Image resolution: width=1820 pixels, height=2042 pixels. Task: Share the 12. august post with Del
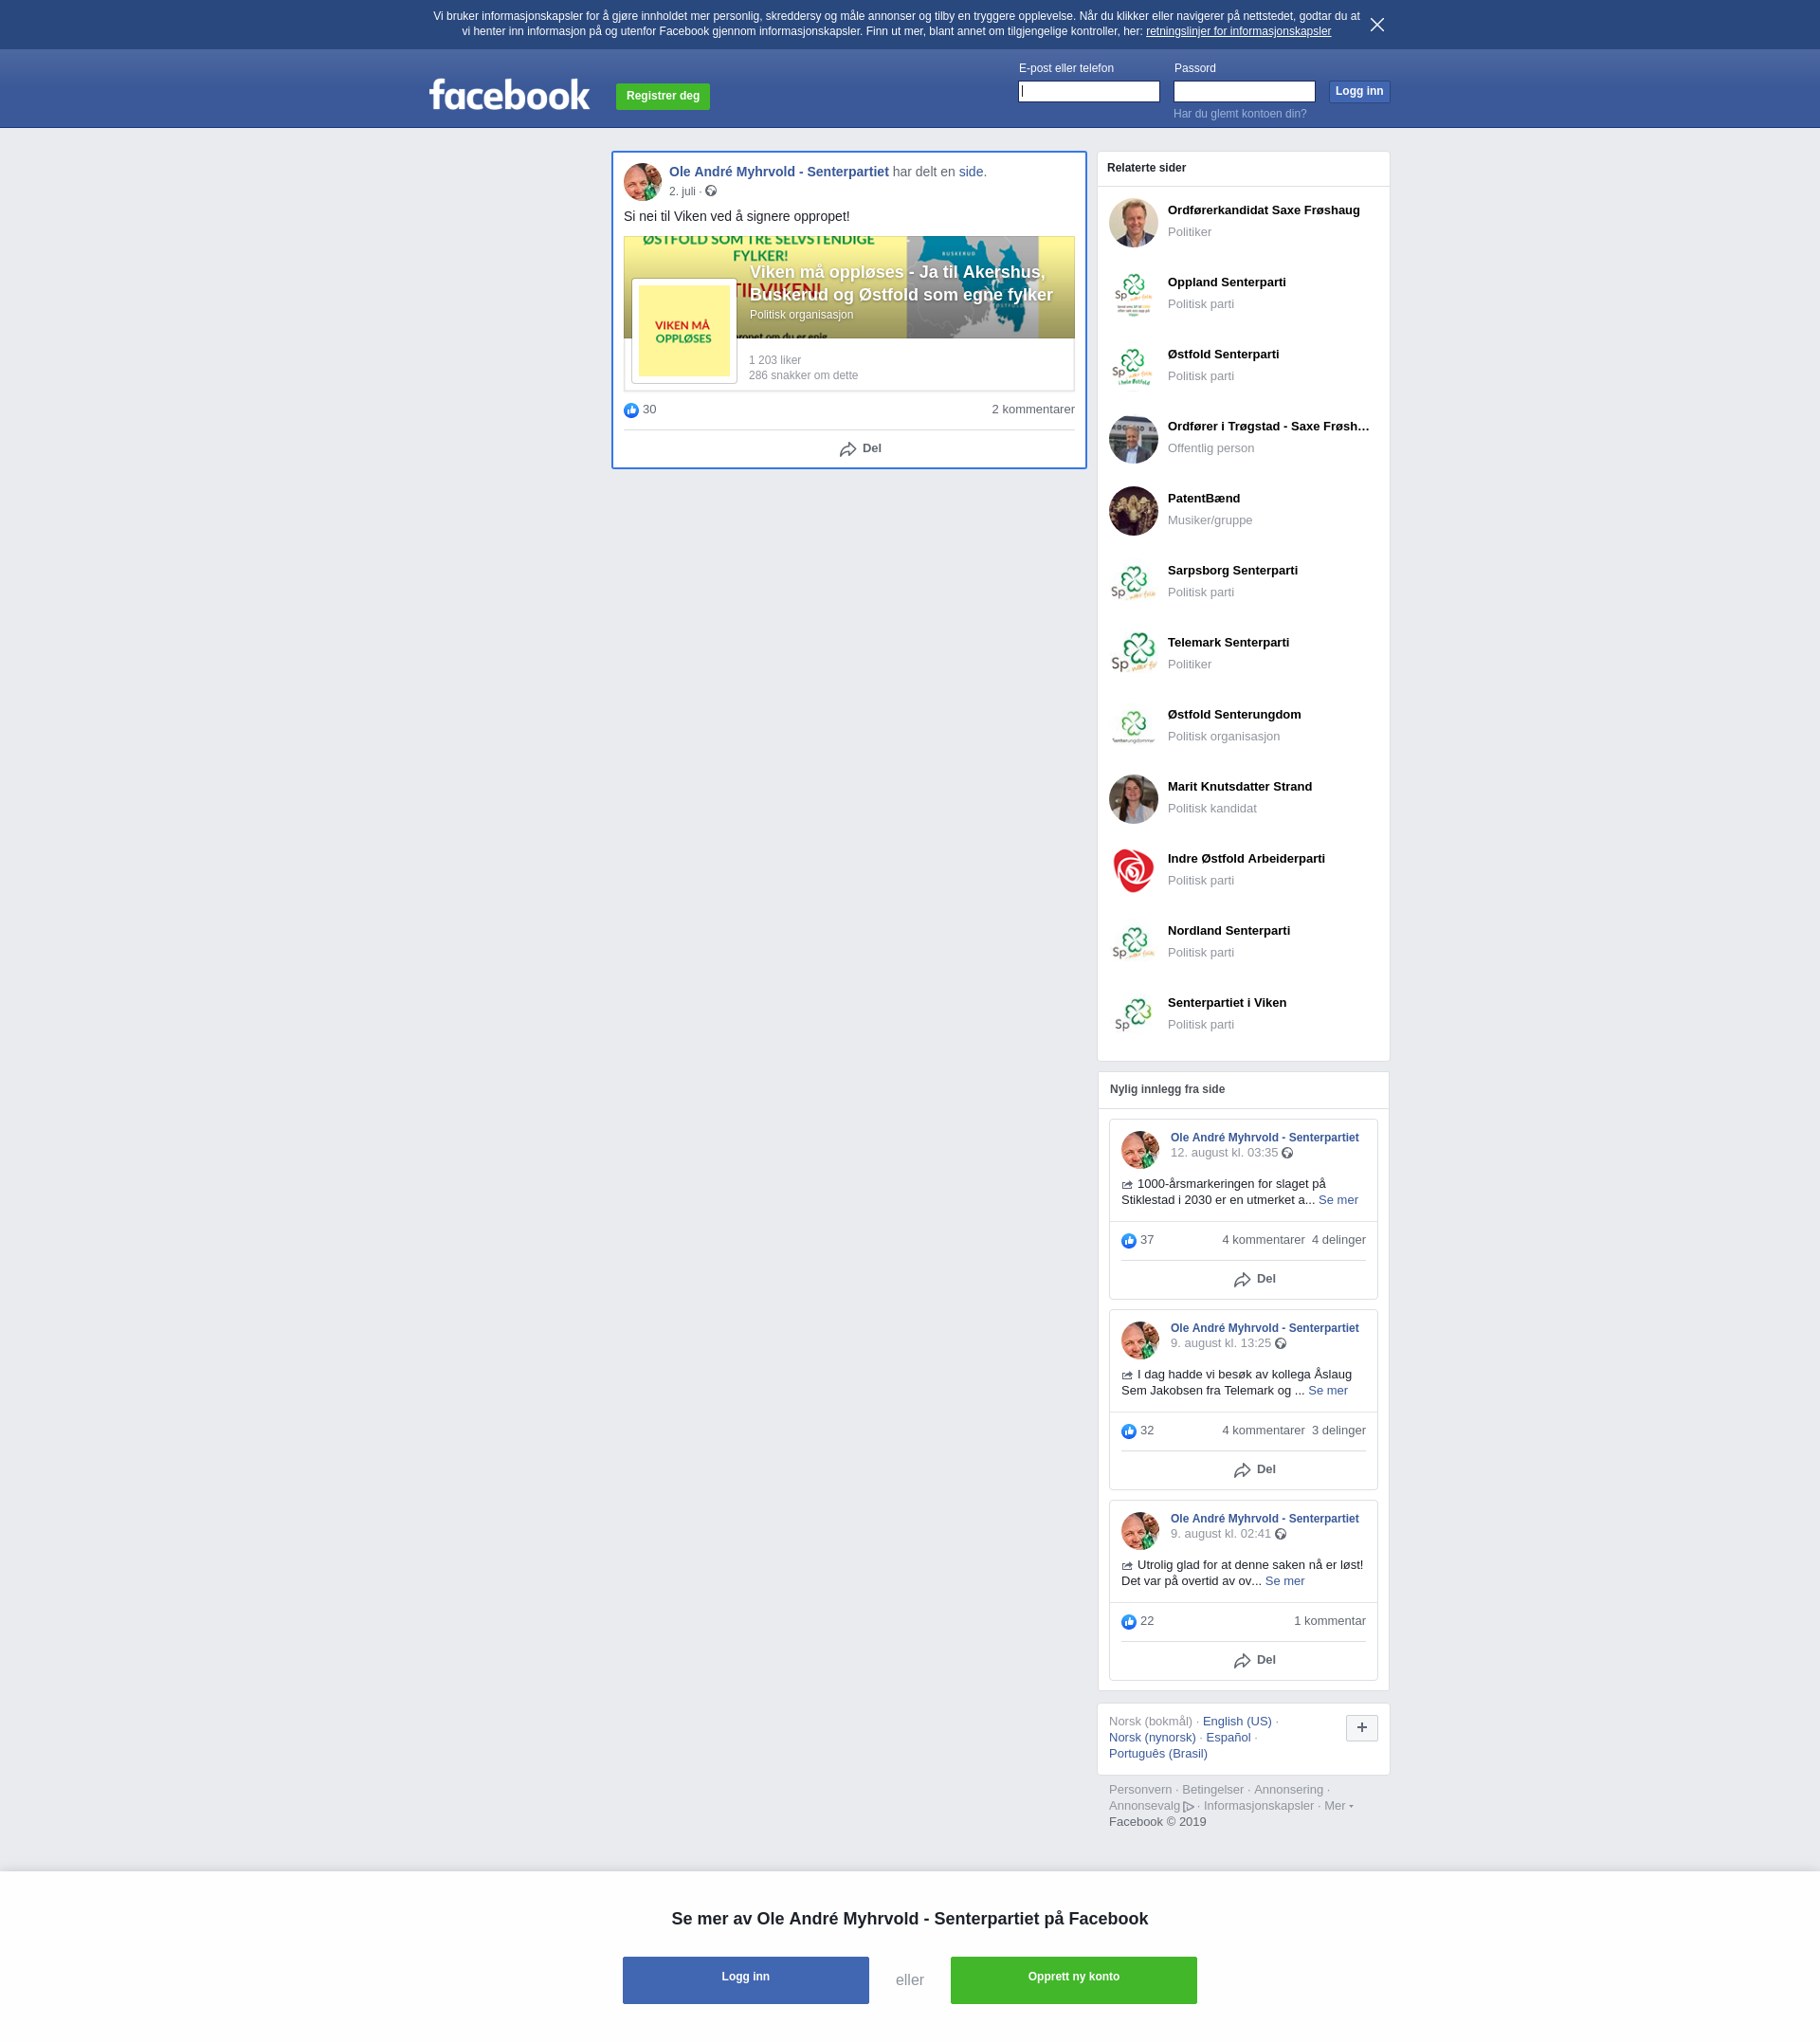(1254, 1279)
